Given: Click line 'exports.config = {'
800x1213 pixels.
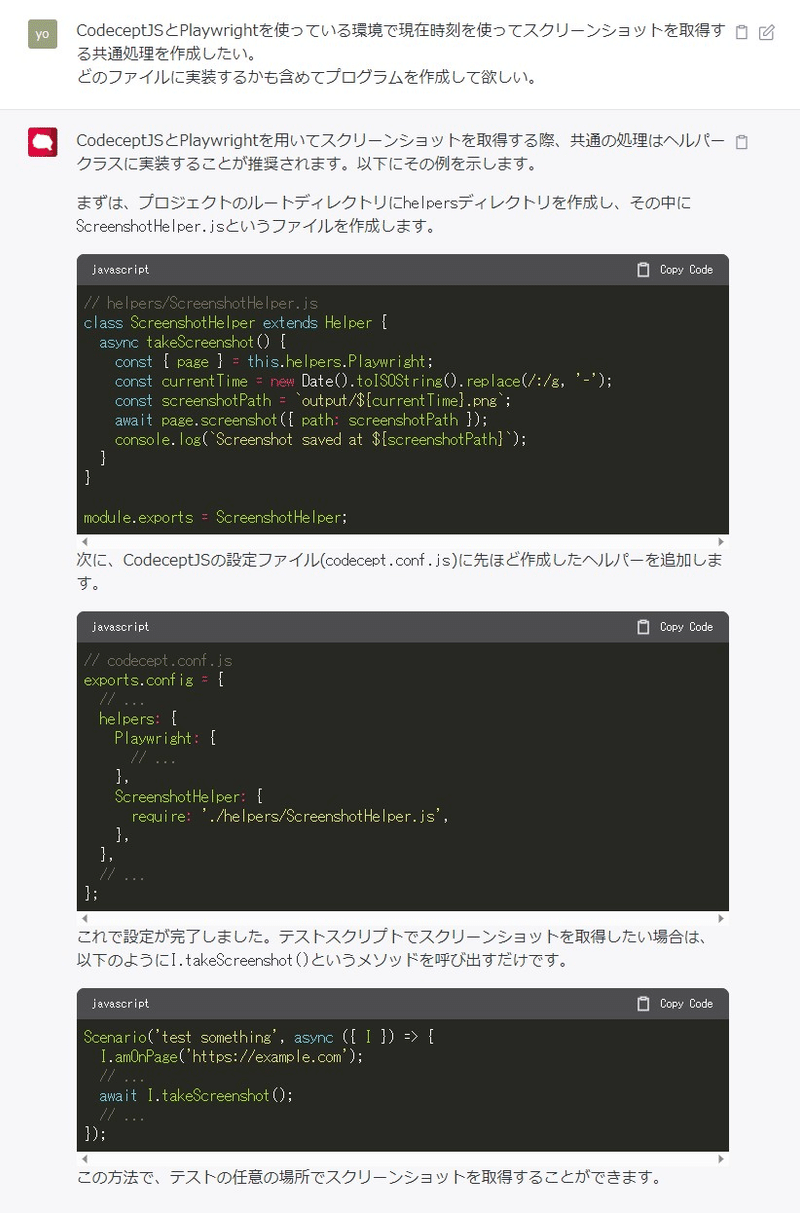Looking at the screenshot, I should [x=154, y=680].
